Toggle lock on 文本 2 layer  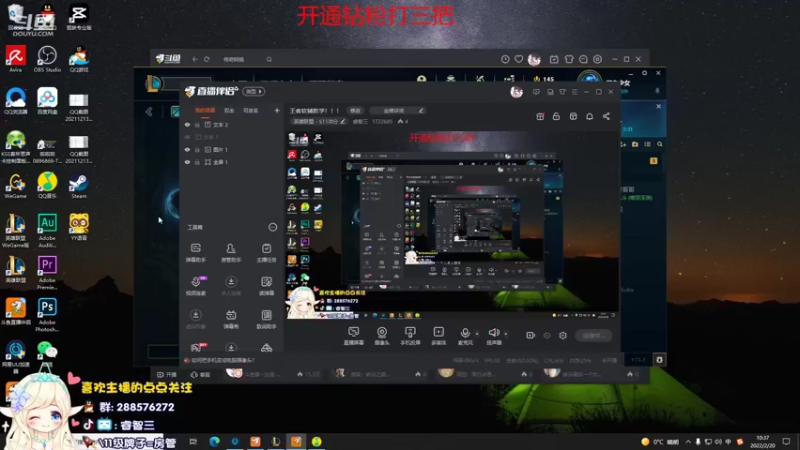pyautogui.click(x=197, y=124)
